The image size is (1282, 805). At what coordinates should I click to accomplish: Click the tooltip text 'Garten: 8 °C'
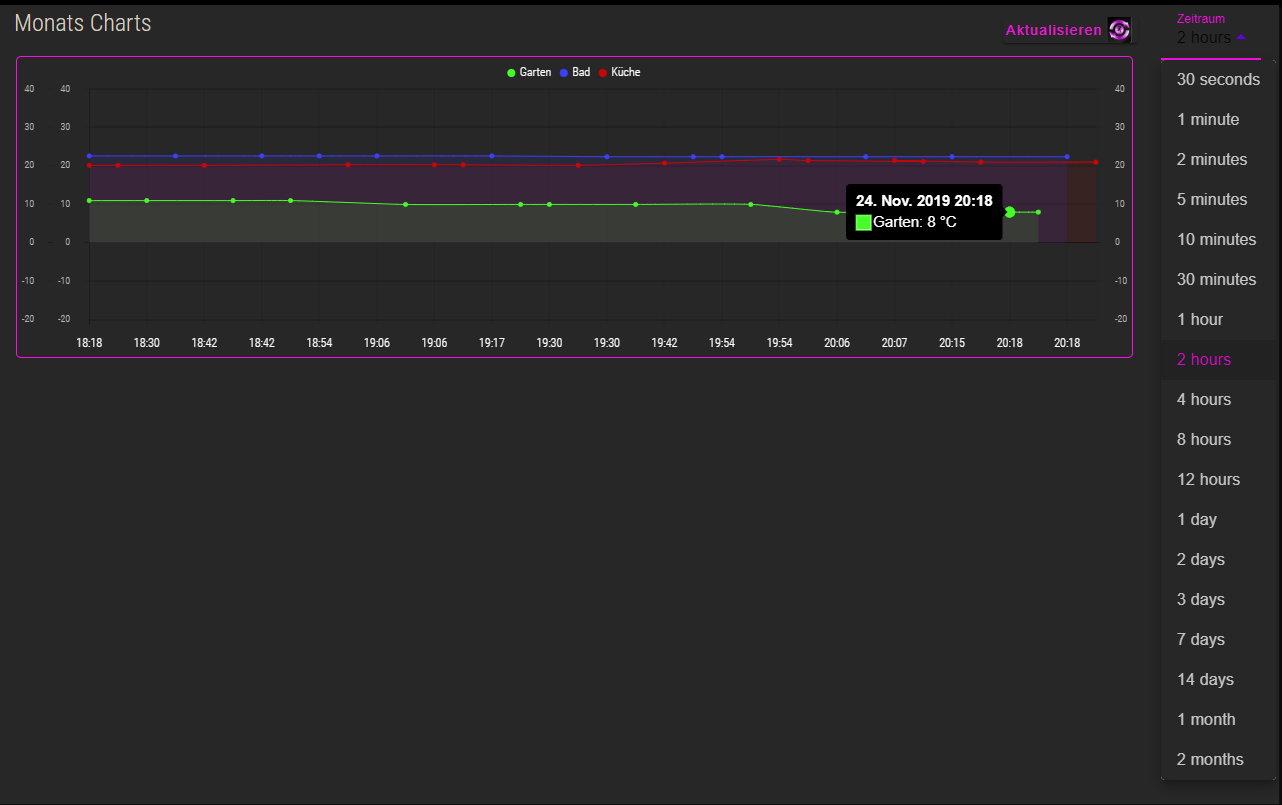click(x=915, y=222)
